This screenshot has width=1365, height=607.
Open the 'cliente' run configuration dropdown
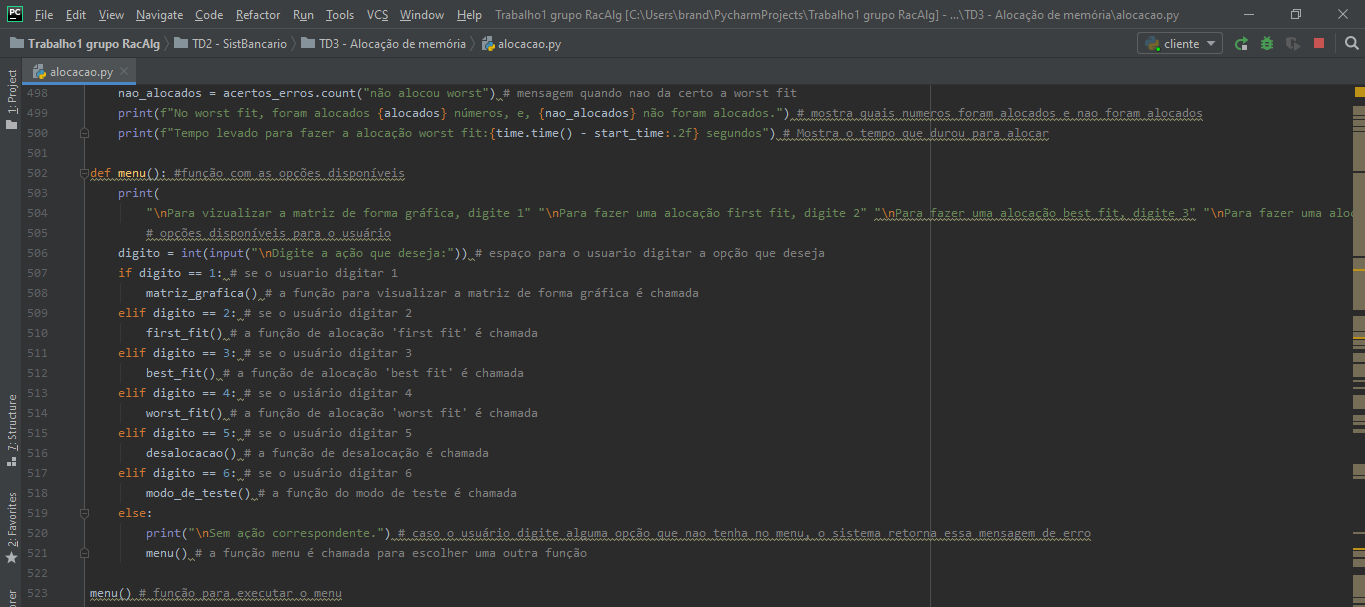coord(1180,44)
